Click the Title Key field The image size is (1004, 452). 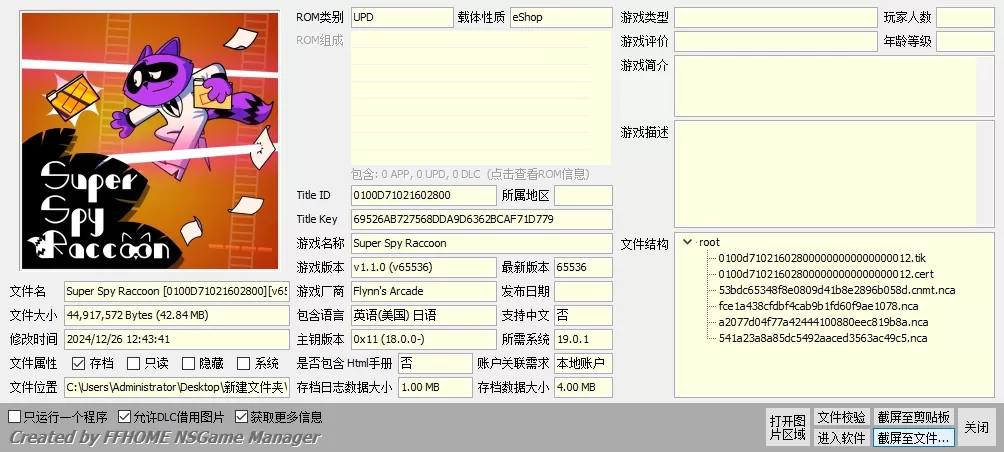(x=481, y=219)
